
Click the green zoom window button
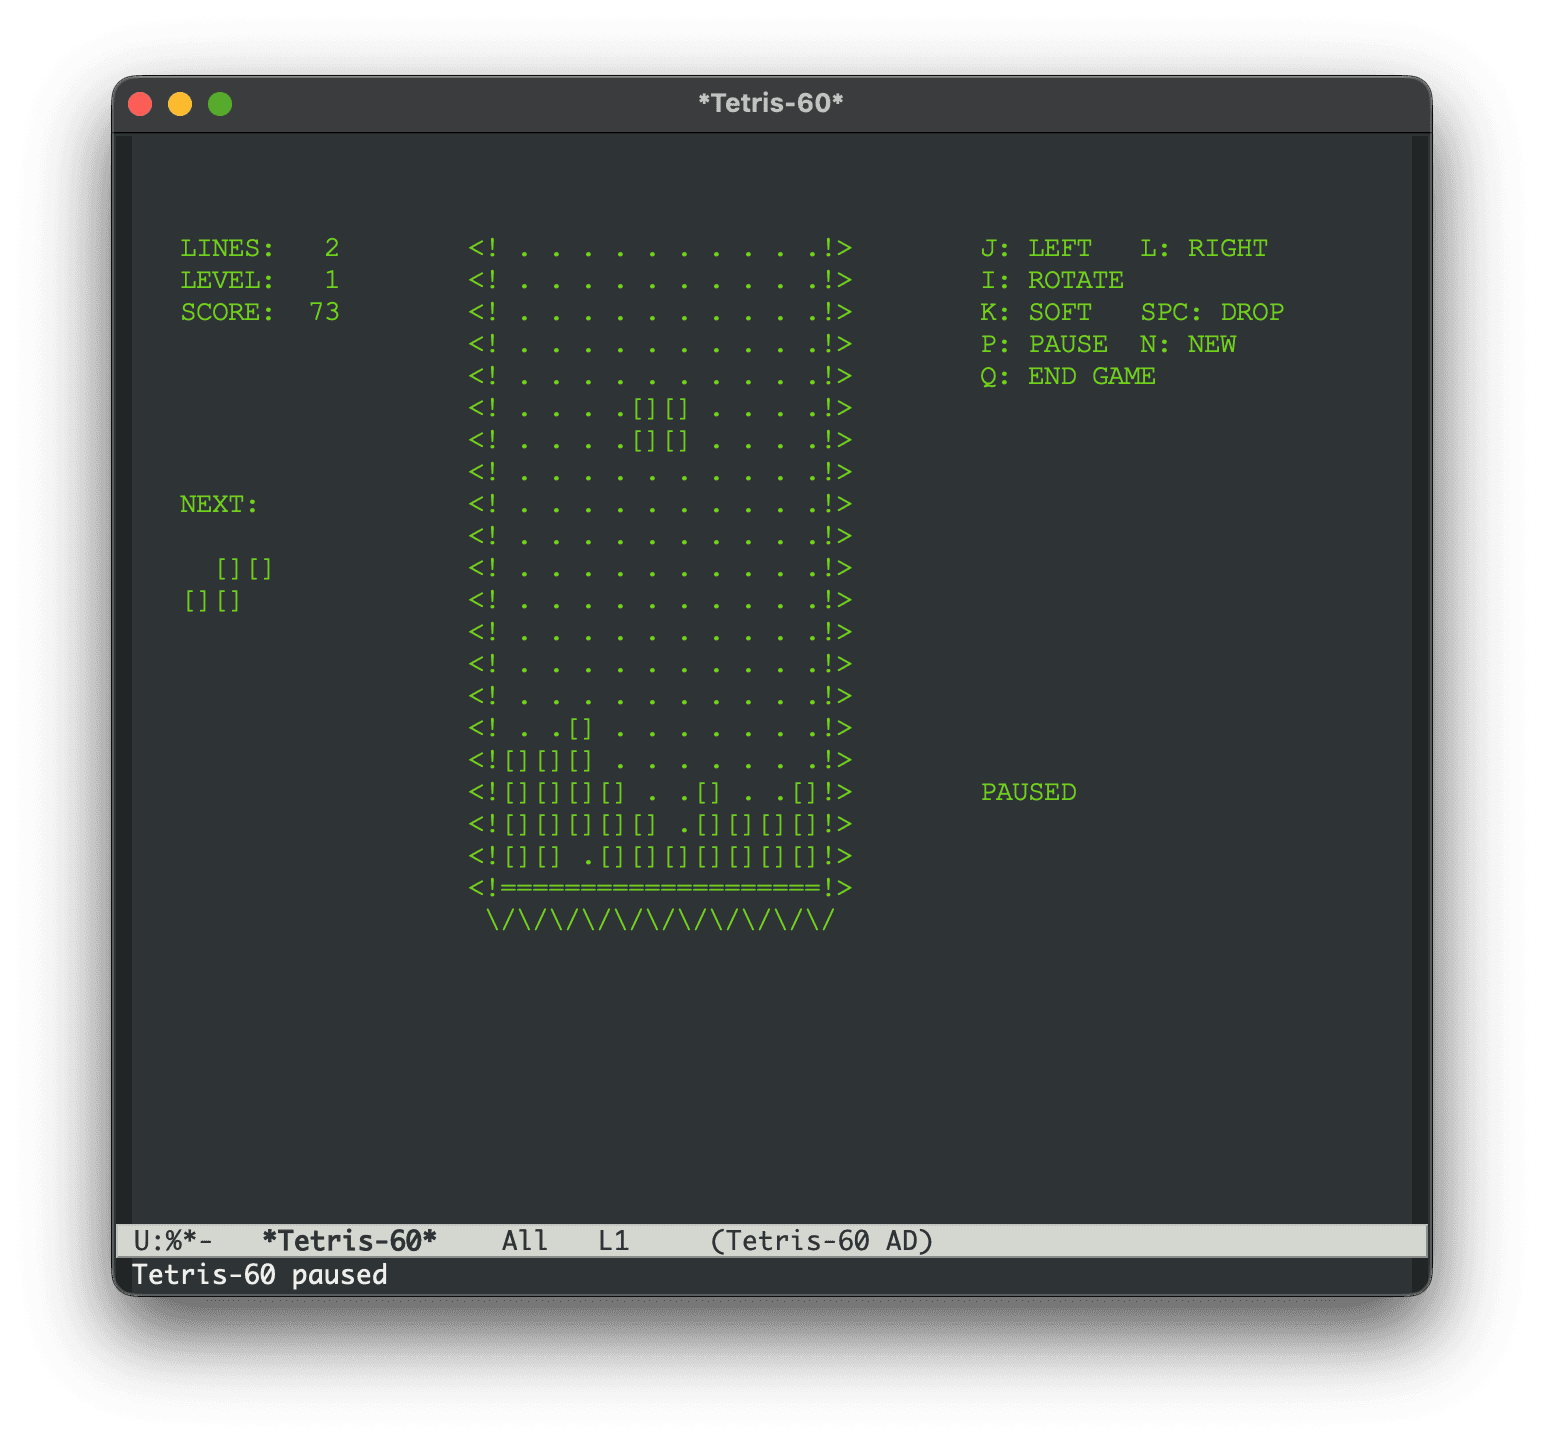220,104
